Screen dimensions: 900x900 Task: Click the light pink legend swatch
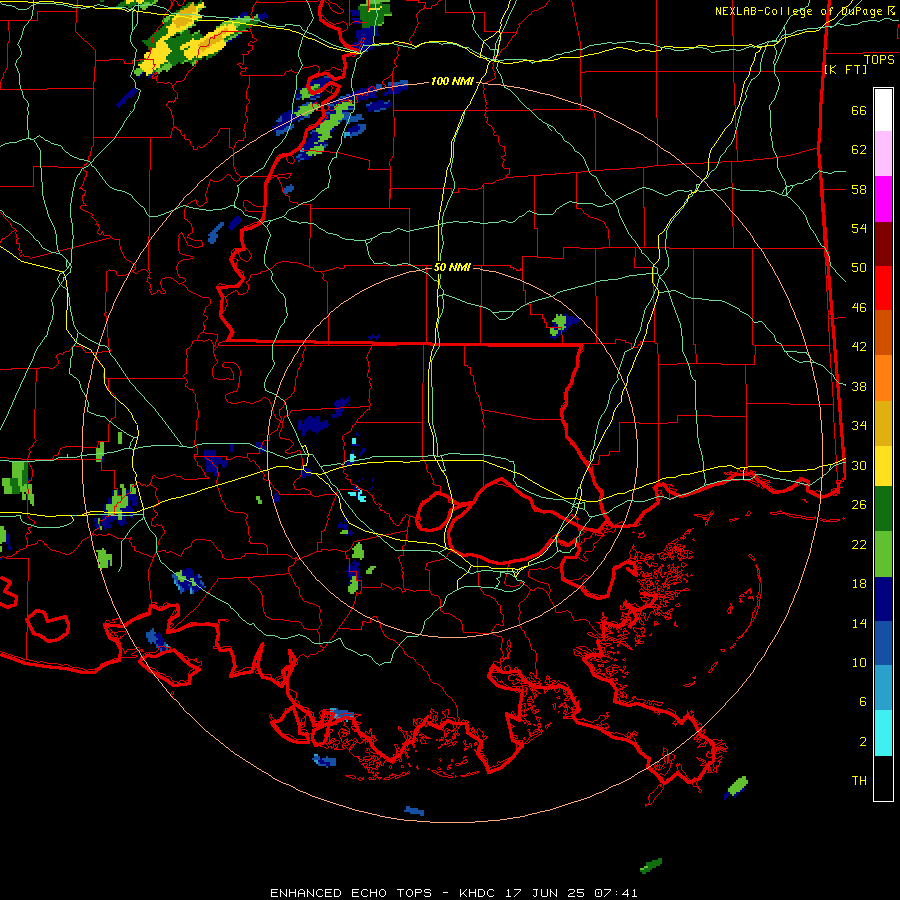point(883,154)
